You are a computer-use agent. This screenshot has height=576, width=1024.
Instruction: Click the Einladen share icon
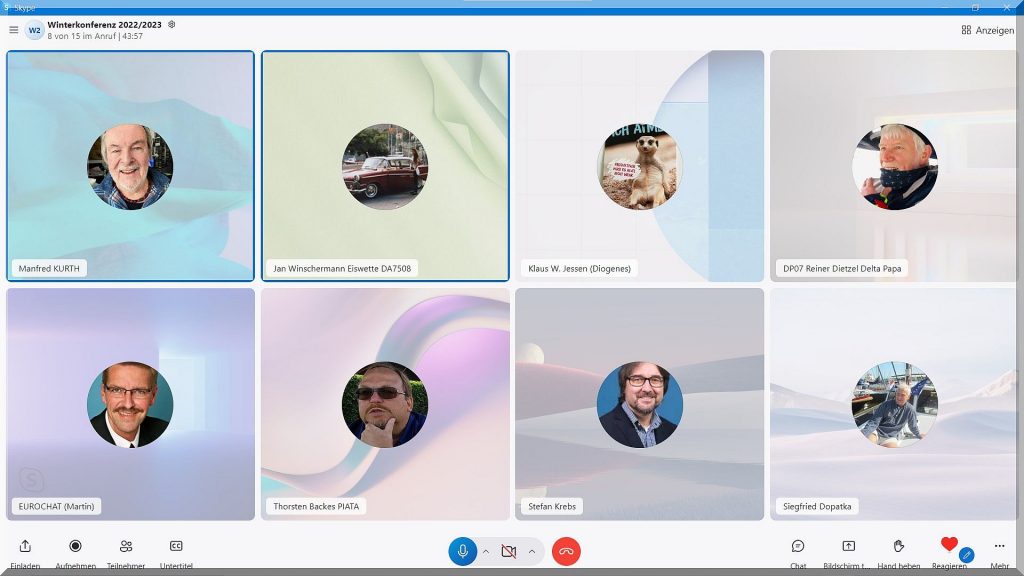point(25,546)
